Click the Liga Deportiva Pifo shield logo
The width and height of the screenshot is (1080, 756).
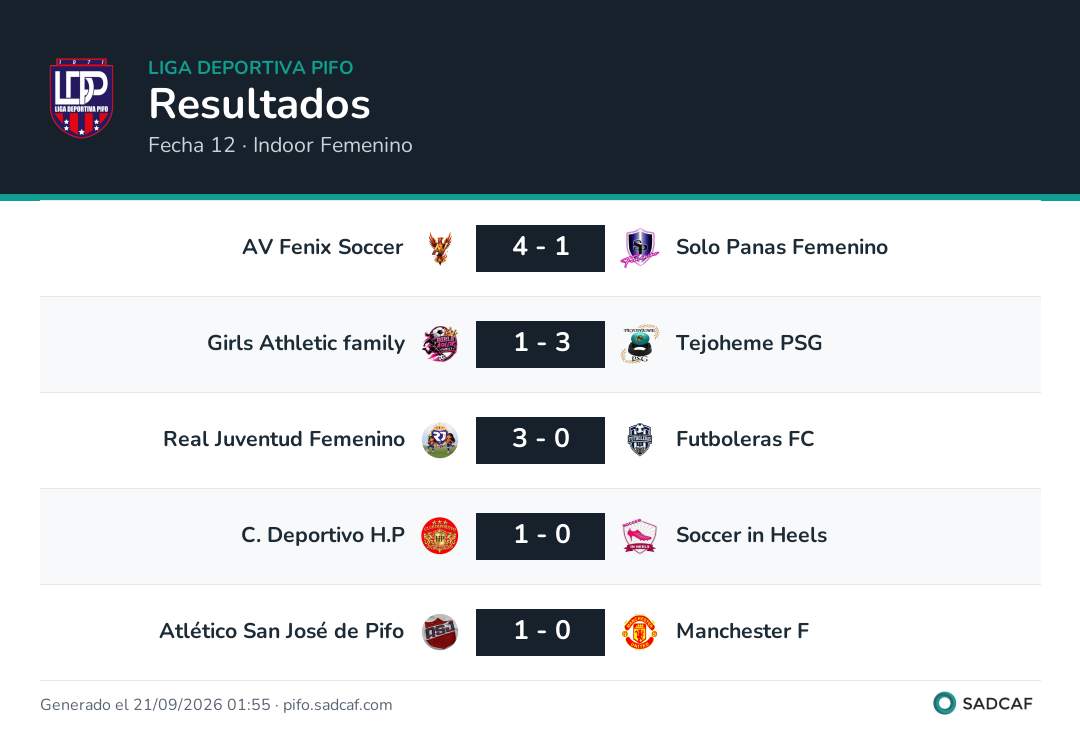81,98
